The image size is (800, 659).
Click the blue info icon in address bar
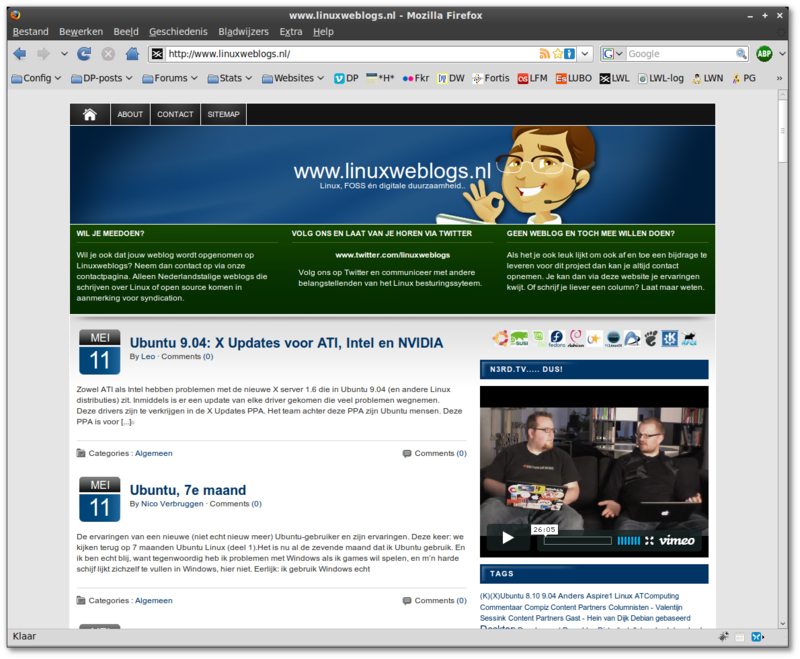click(569, 54)
